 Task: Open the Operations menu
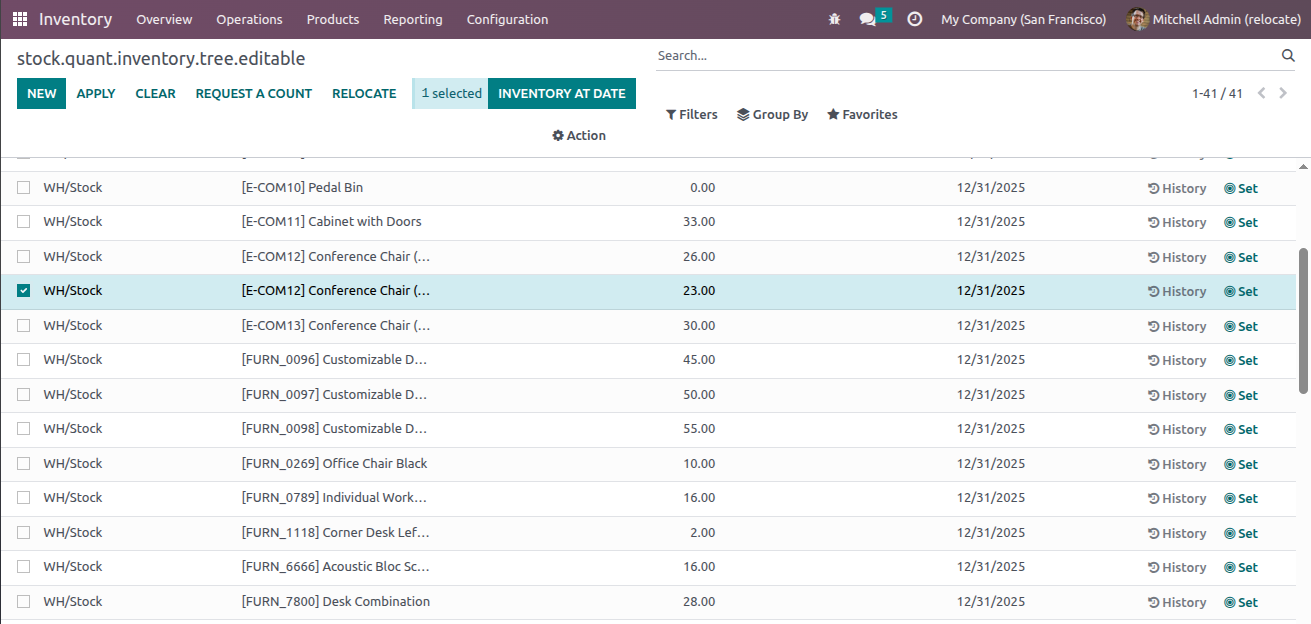pyautogui.click(x=249, y=19)
